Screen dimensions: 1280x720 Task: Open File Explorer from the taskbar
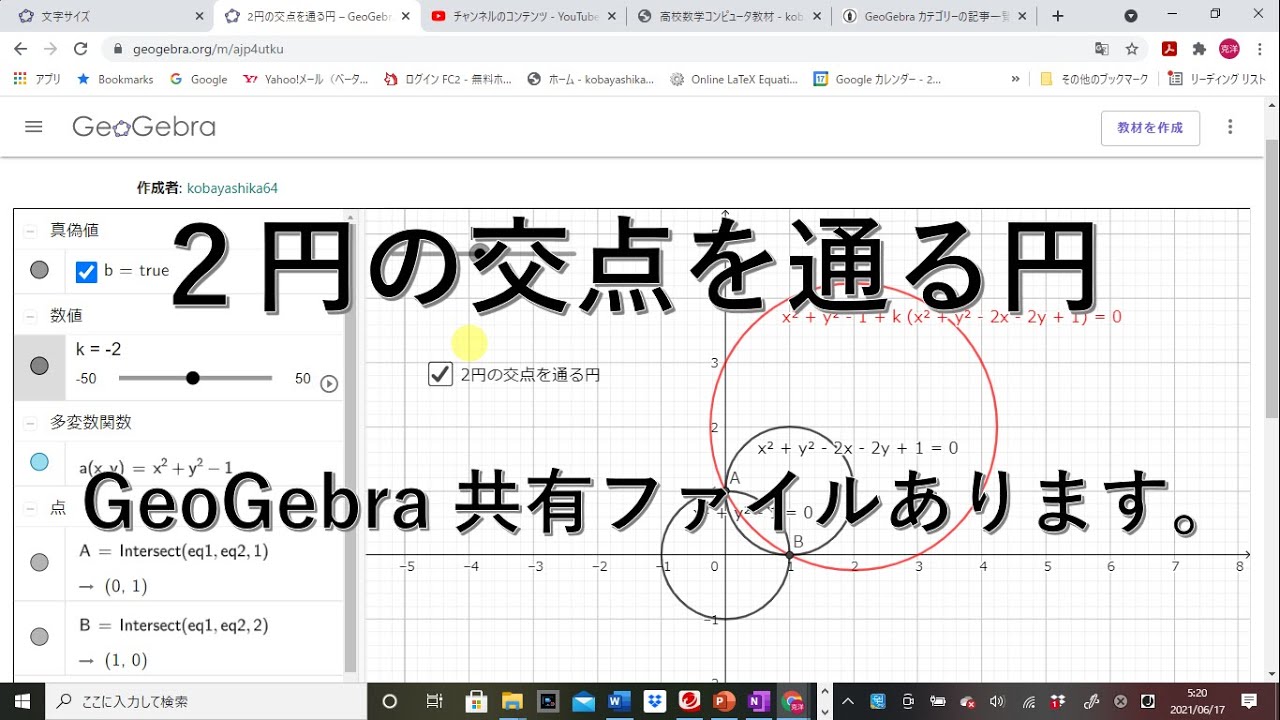click(x=512, y=701)
